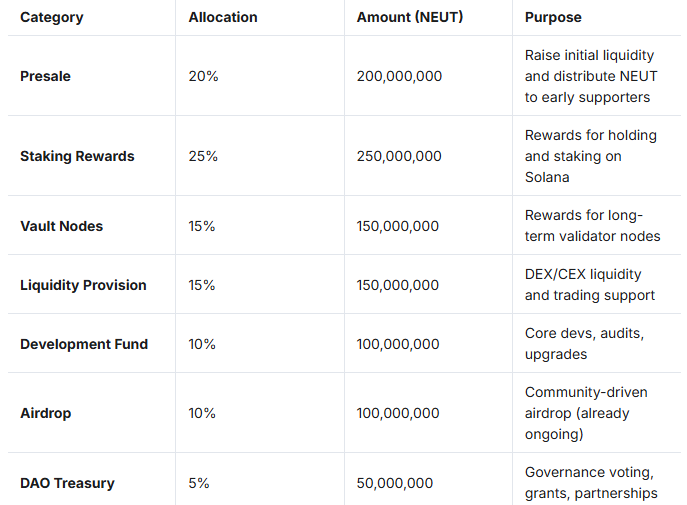Click the 'DEX/CEX liquidity and trading support' text

point(589,285)
